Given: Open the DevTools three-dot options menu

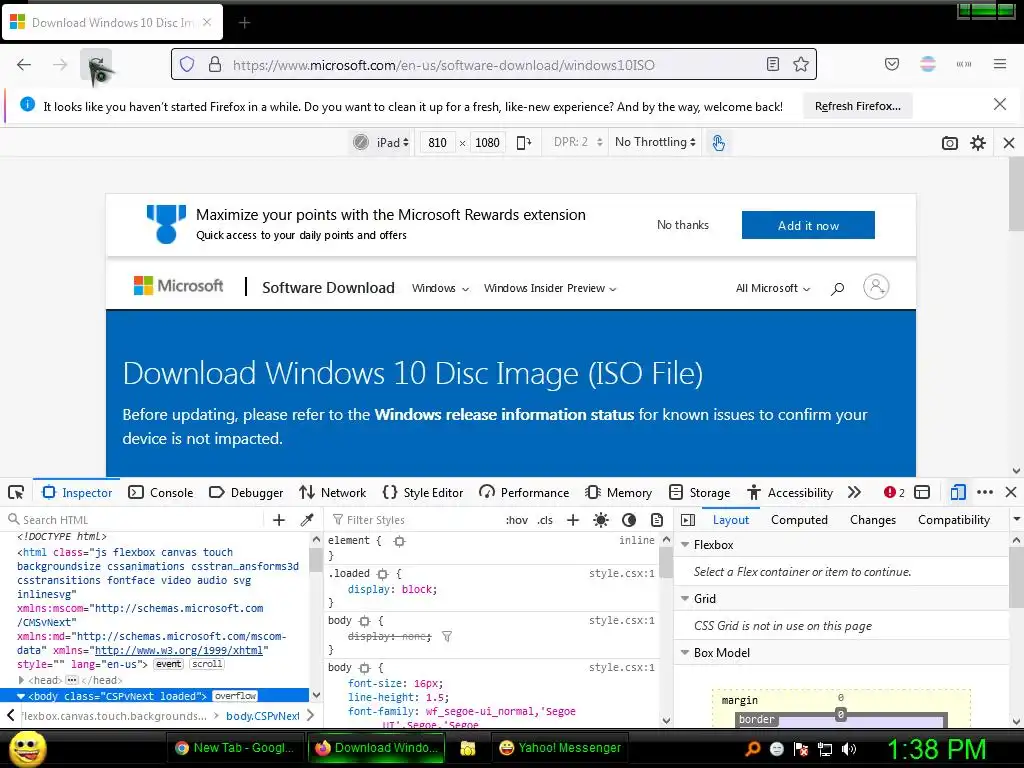Looking at the screenshot, I should (985, 492).
